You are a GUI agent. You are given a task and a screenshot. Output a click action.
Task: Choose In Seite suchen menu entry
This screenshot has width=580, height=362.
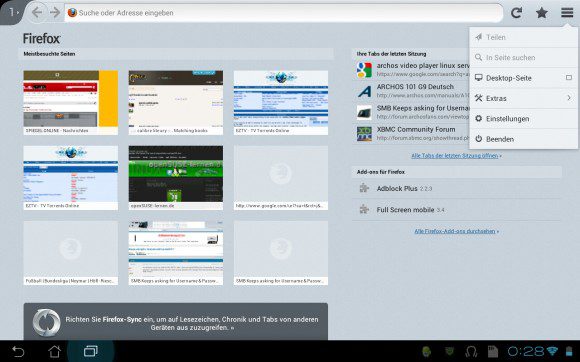523,58
